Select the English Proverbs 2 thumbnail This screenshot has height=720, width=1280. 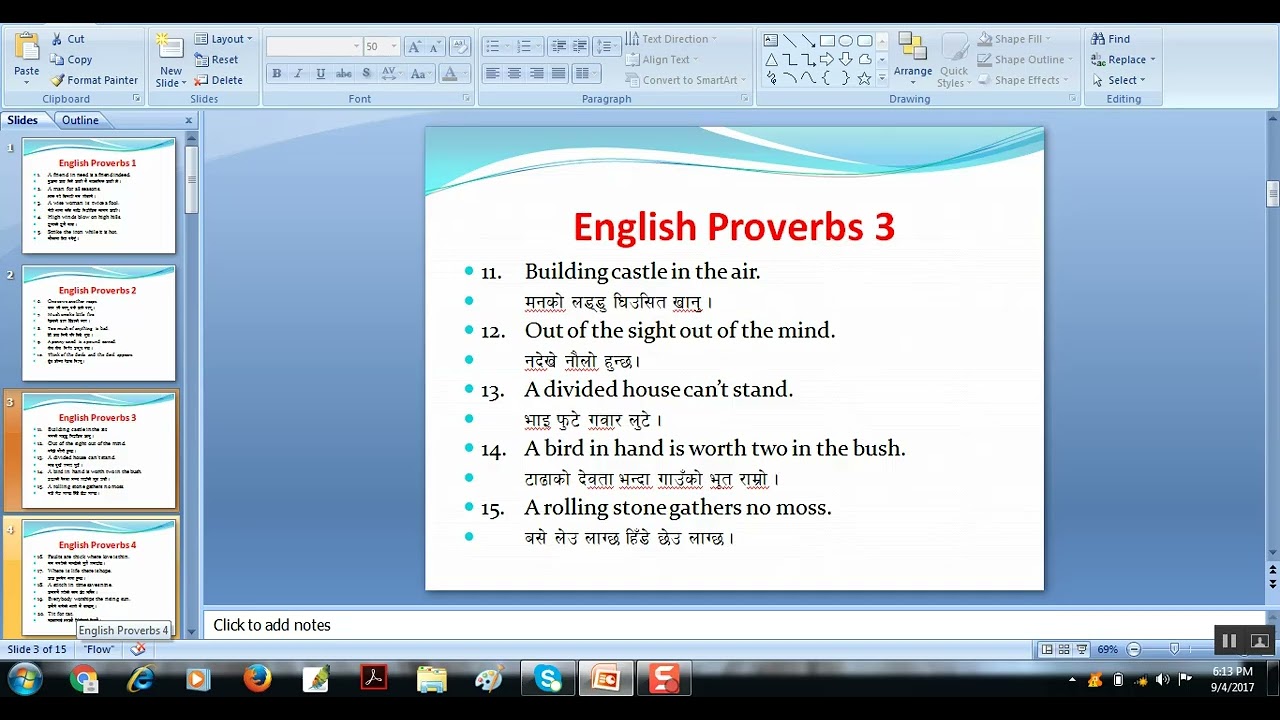coord(99,323)
